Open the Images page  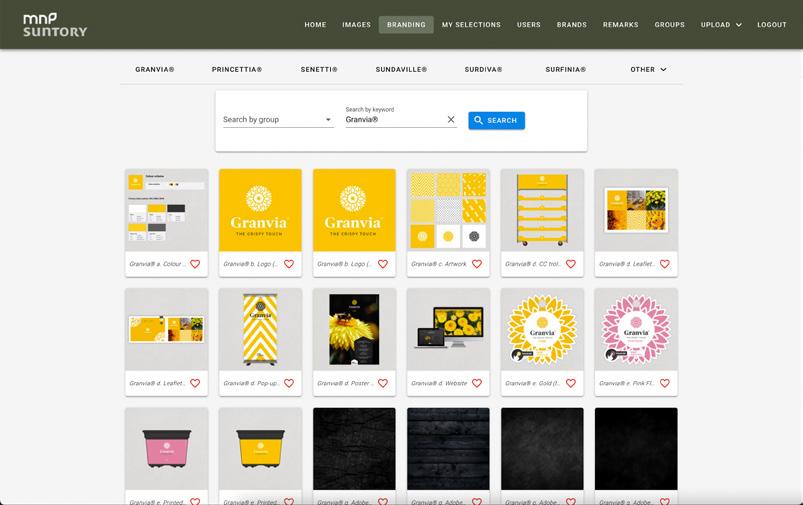tap(356, 25)
